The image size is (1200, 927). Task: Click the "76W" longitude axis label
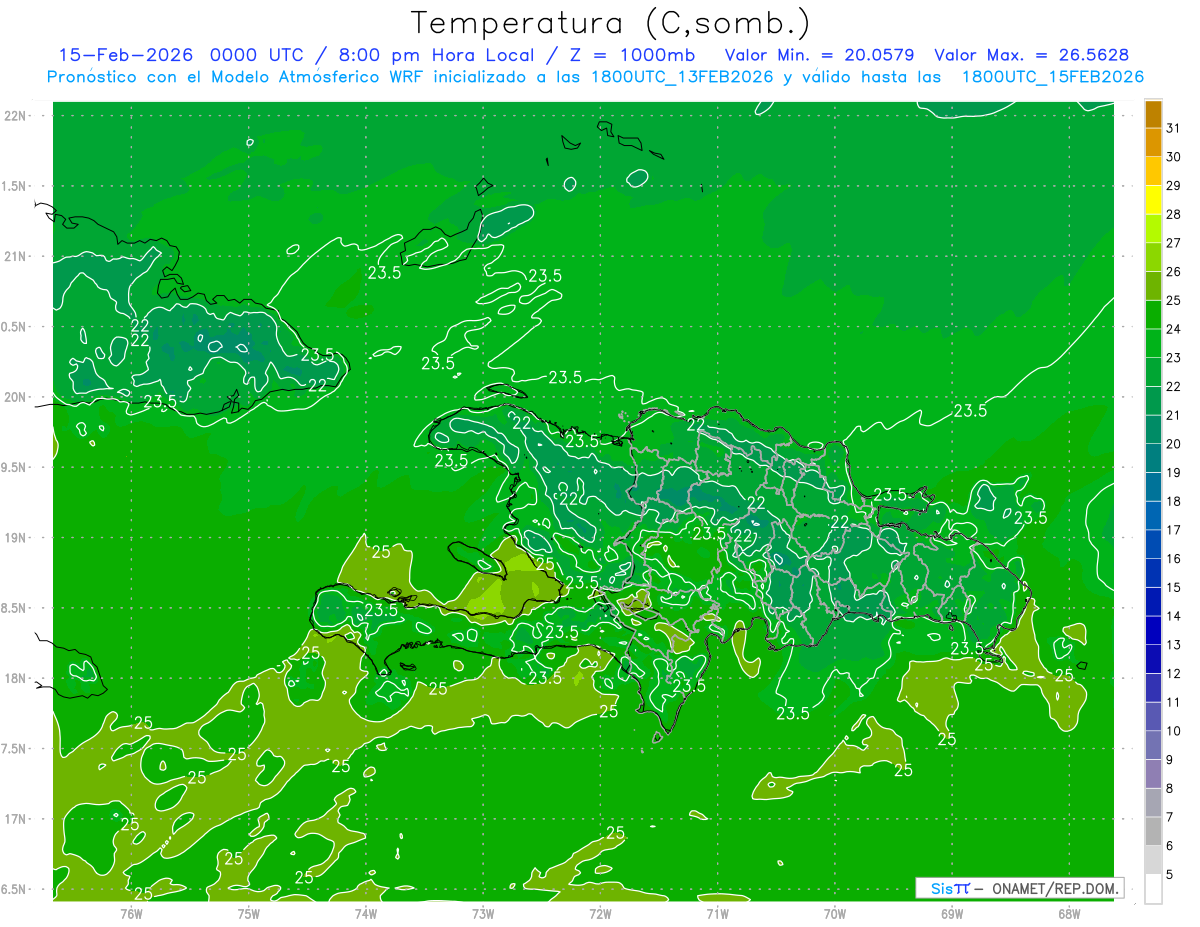[131, 913]
